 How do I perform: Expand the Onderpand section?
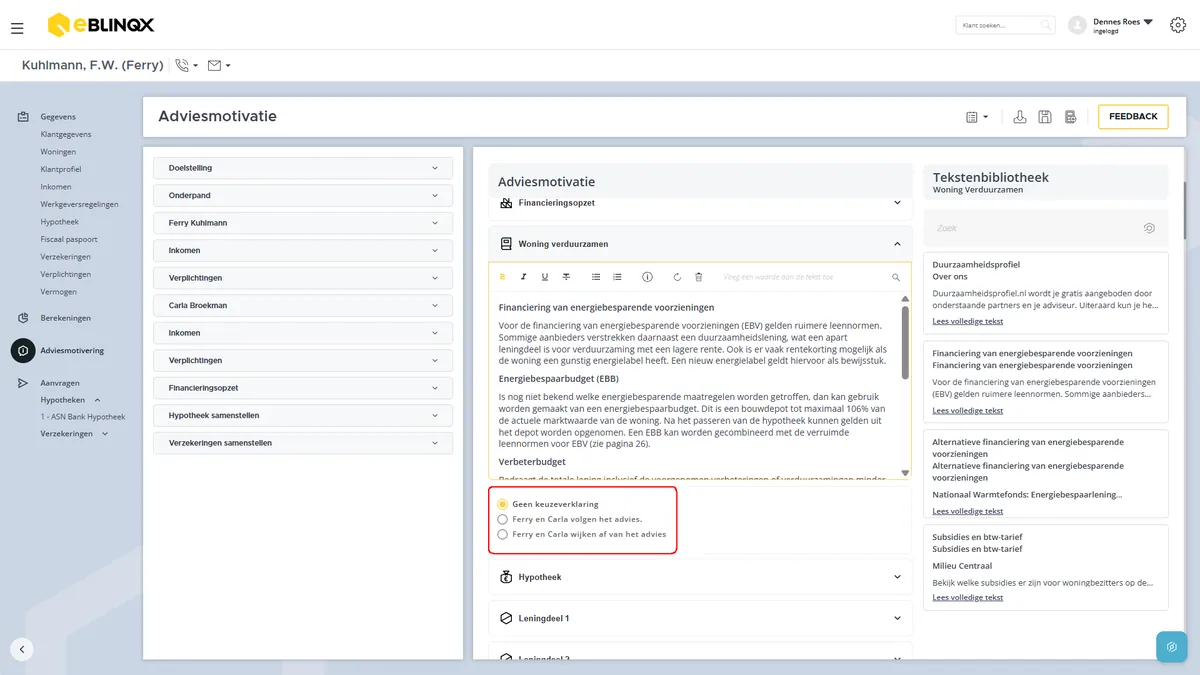pos(303,195)
